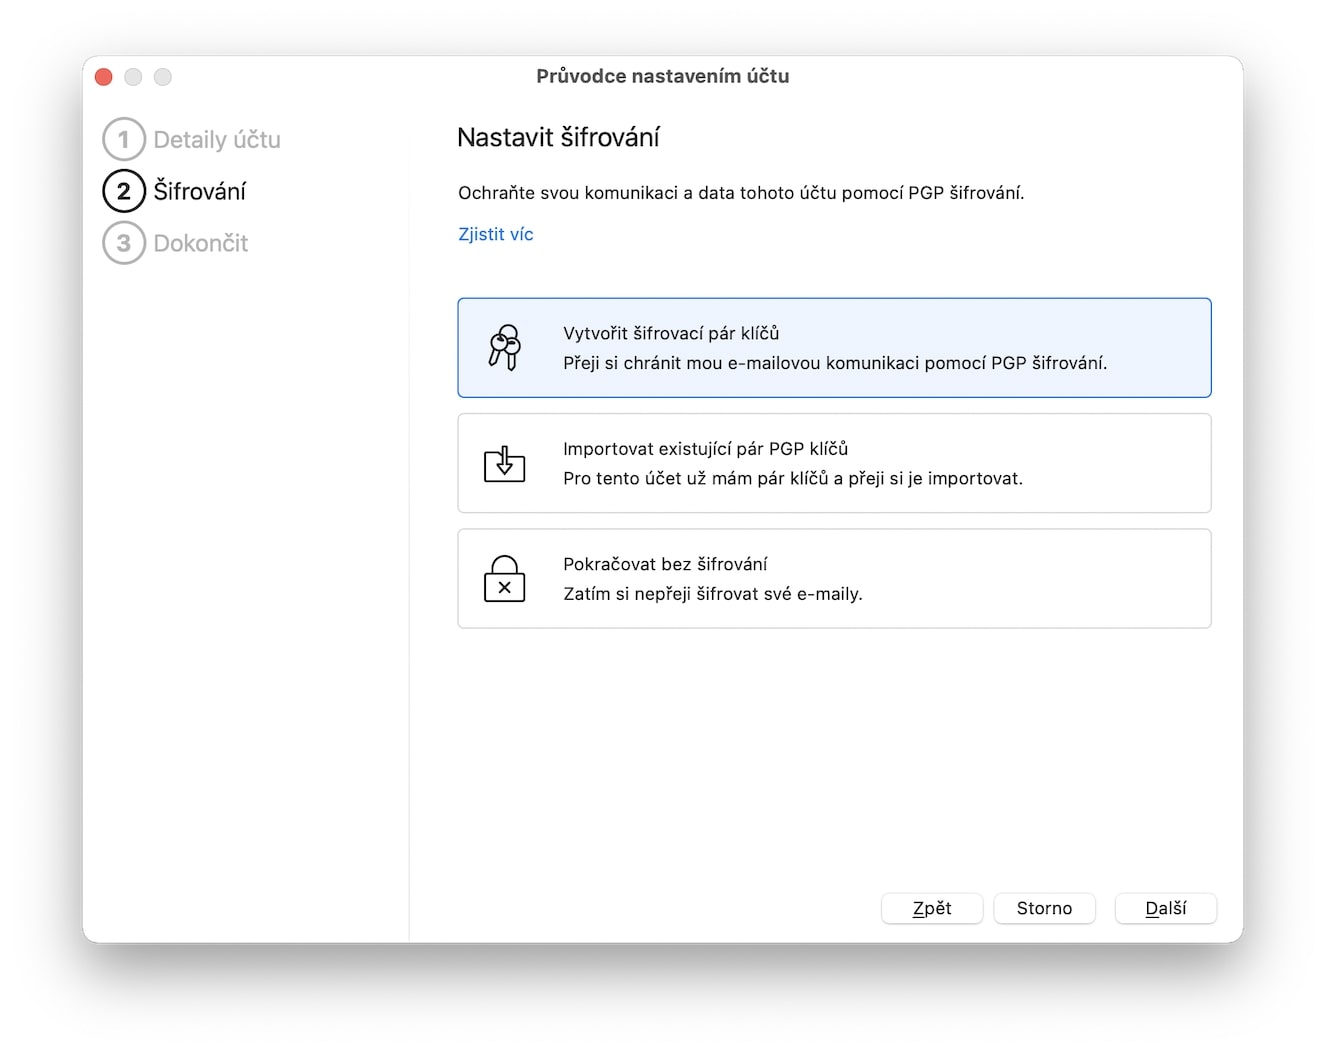Click the padlock with X icon
Viewport: 1326px width, 1052px height.
click(x=504, y=579)
